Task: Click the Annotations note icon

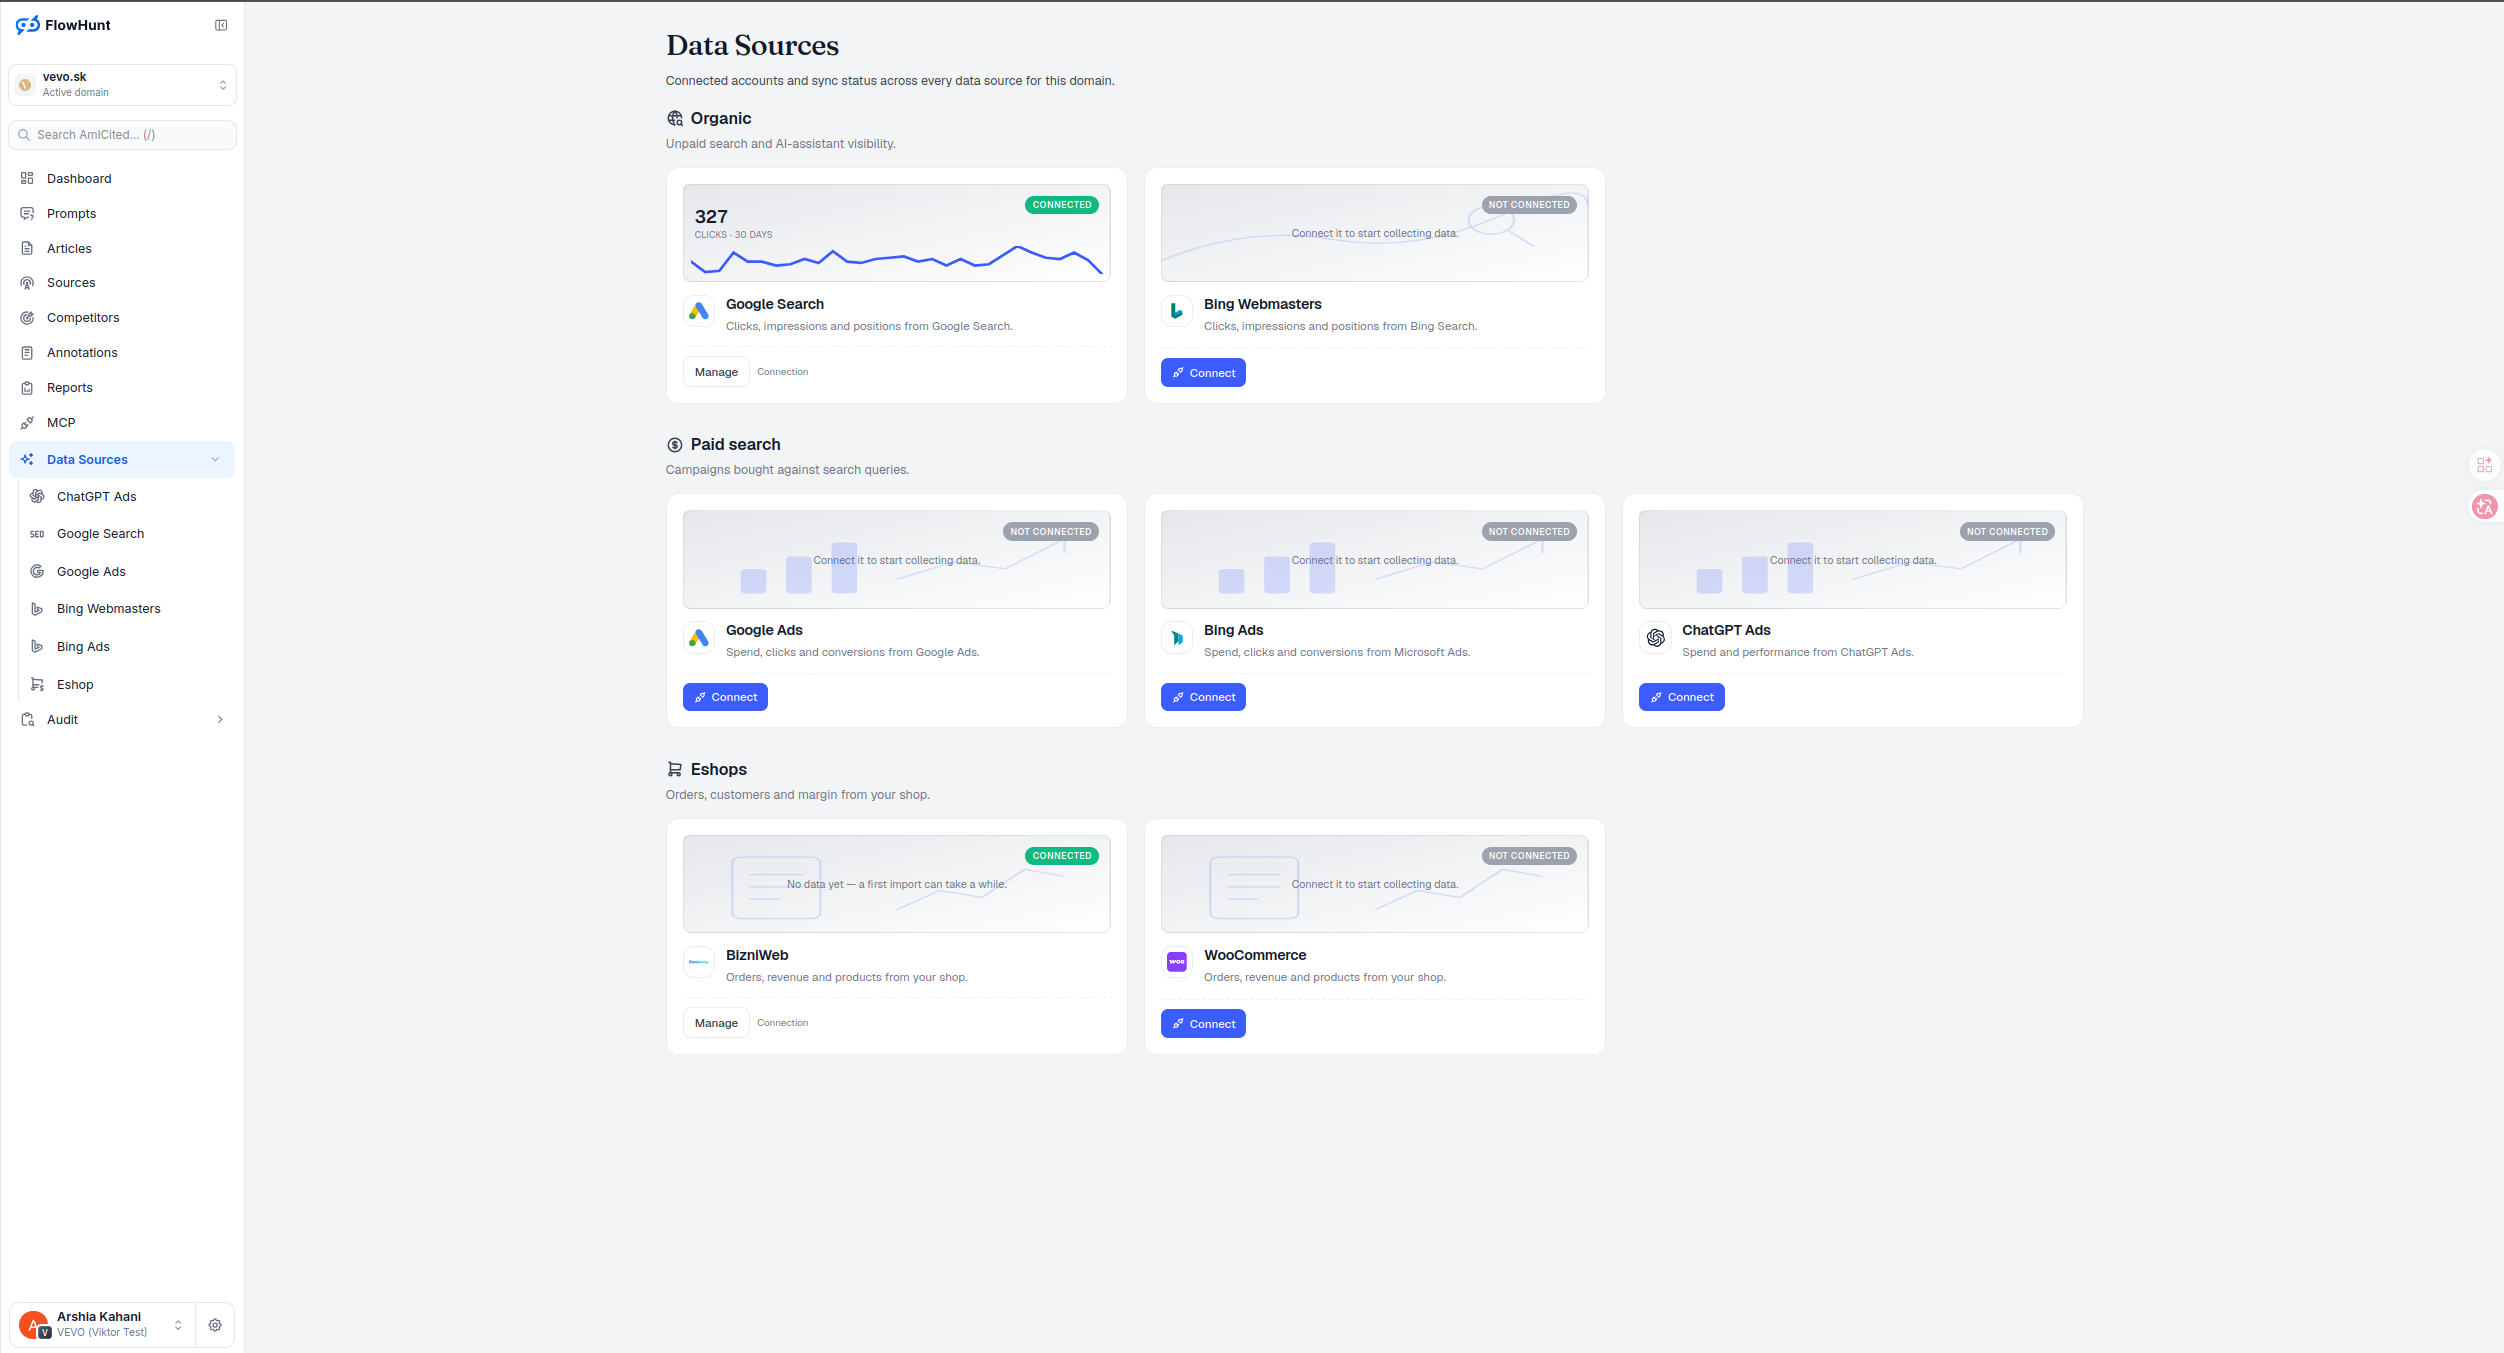Action: (27, 353)
